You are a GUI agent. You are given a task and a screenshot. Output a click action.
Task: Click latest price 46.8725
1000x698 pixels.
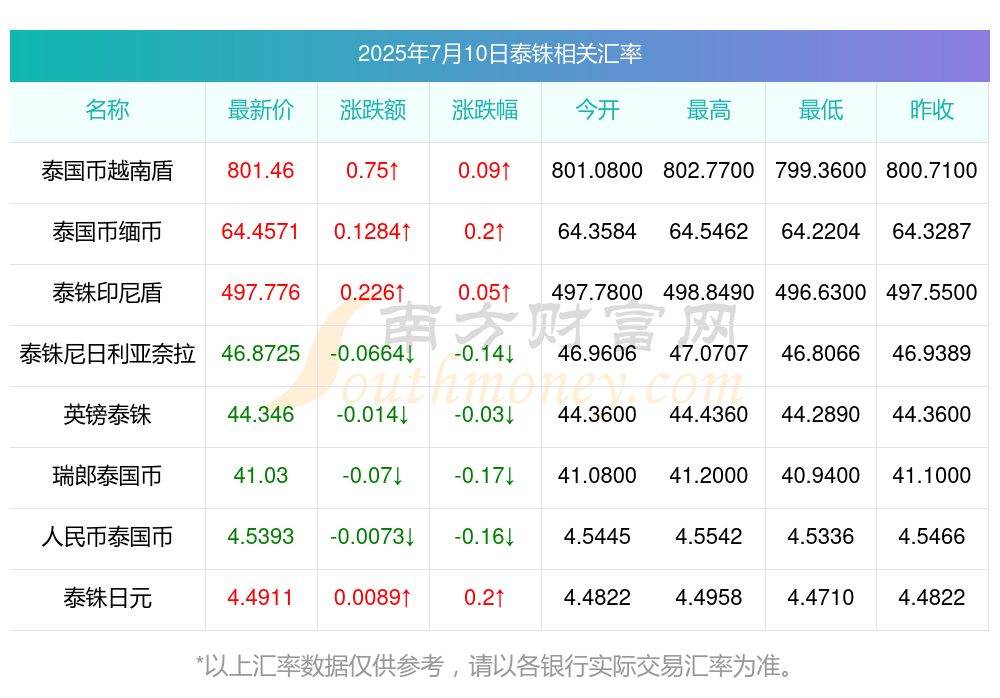260,353
